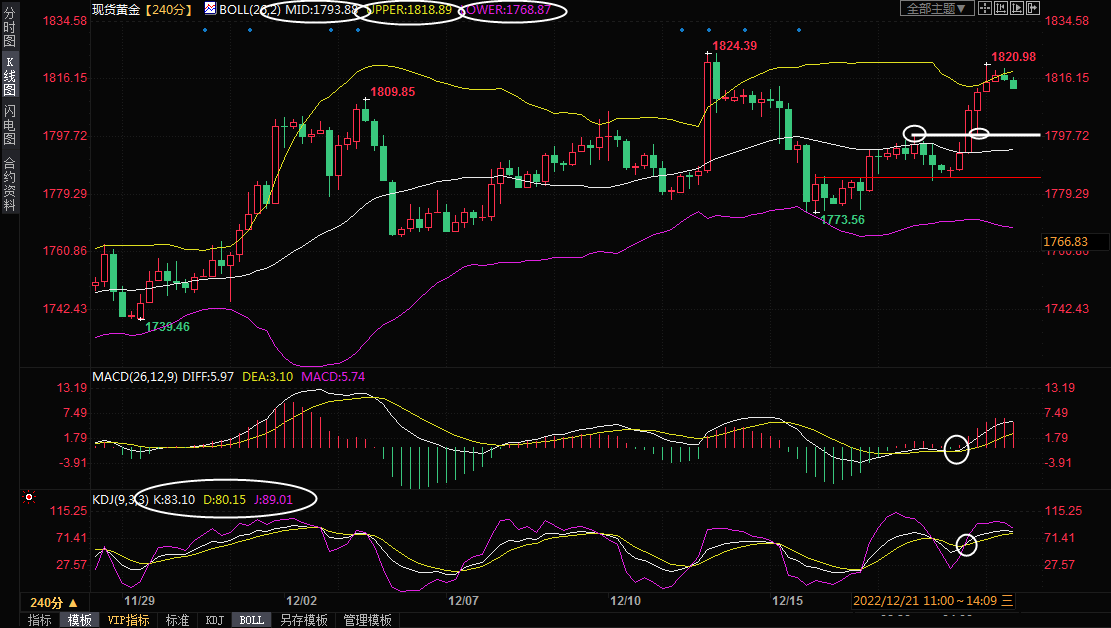Click the BOLL indicator chart icon

210,8
